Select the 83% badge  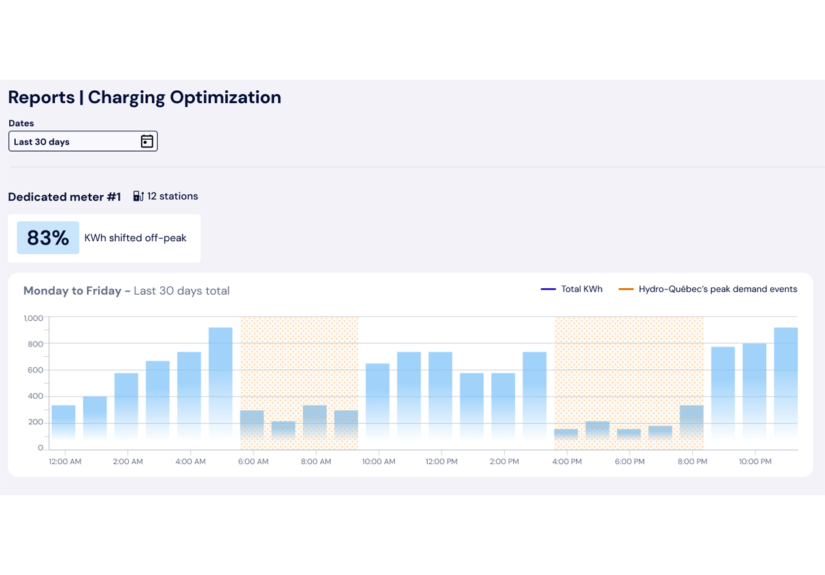click(48, 238)
